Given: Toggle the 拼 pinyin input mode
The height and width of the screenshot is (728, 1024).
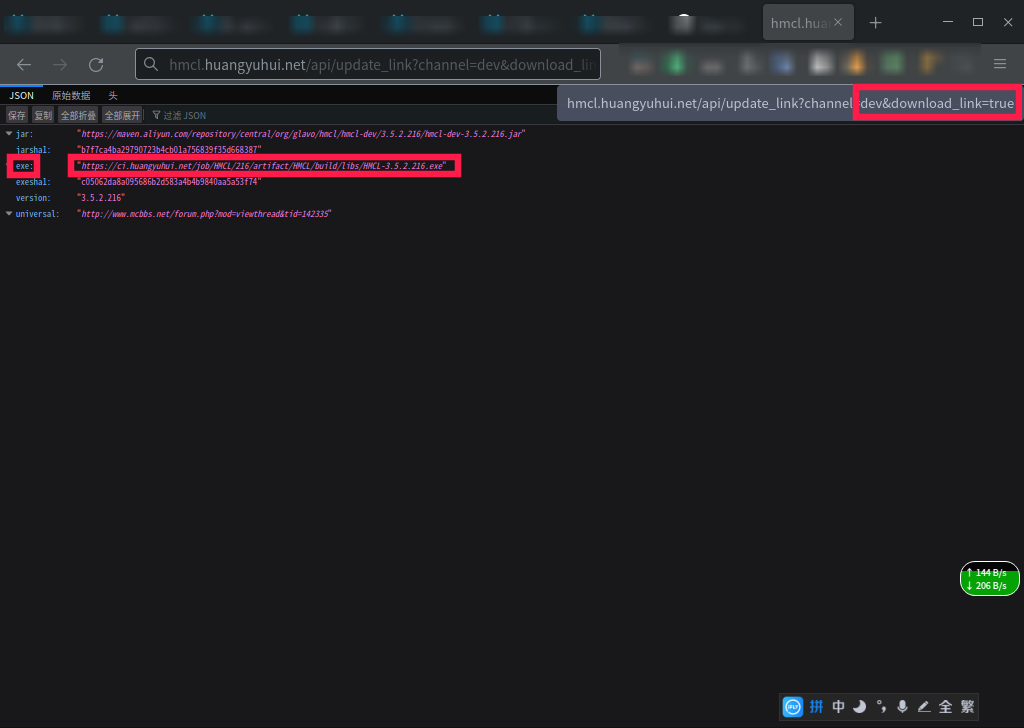Looking at the screenshot, I should pos(816,706).
